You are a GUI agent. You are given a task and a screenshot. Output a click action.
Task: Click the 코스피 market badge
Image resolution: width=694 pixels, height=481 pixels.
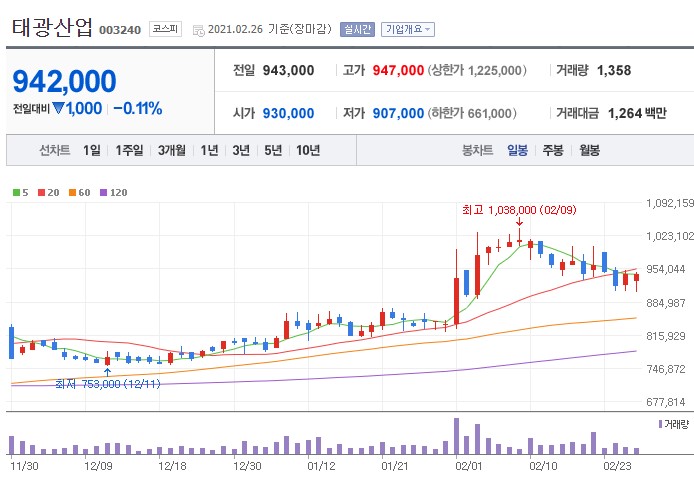coord(165,29)
